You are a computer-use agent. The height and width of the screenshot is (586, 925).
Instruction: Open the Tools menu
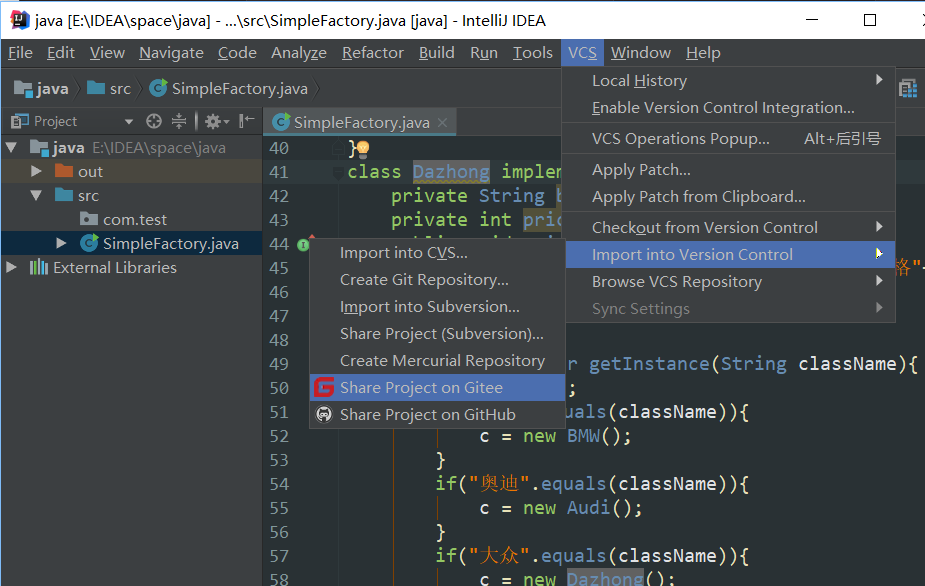[533, 53]
